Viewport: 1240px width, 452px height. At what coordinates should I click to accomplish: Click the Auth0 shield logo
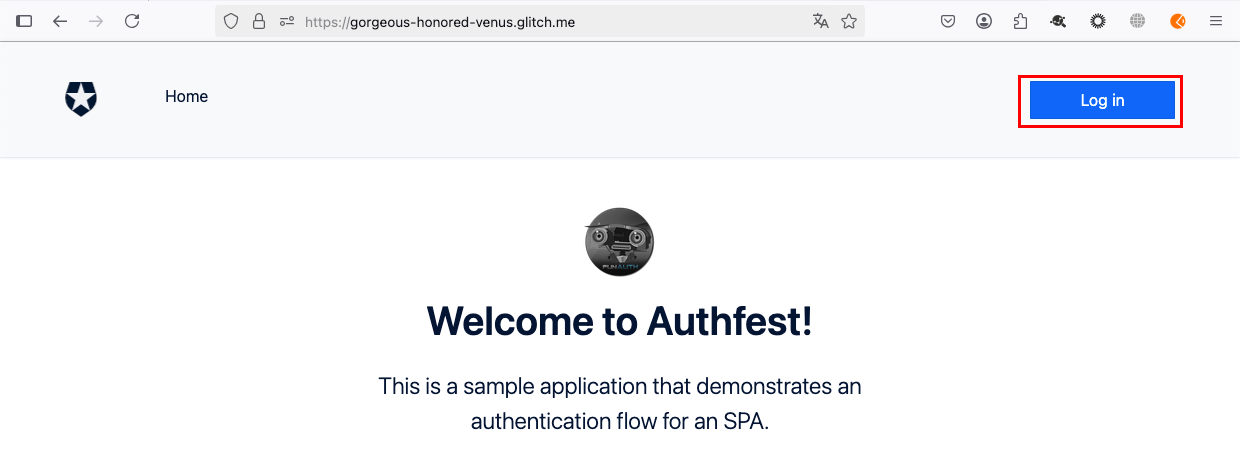click(81, 99)
